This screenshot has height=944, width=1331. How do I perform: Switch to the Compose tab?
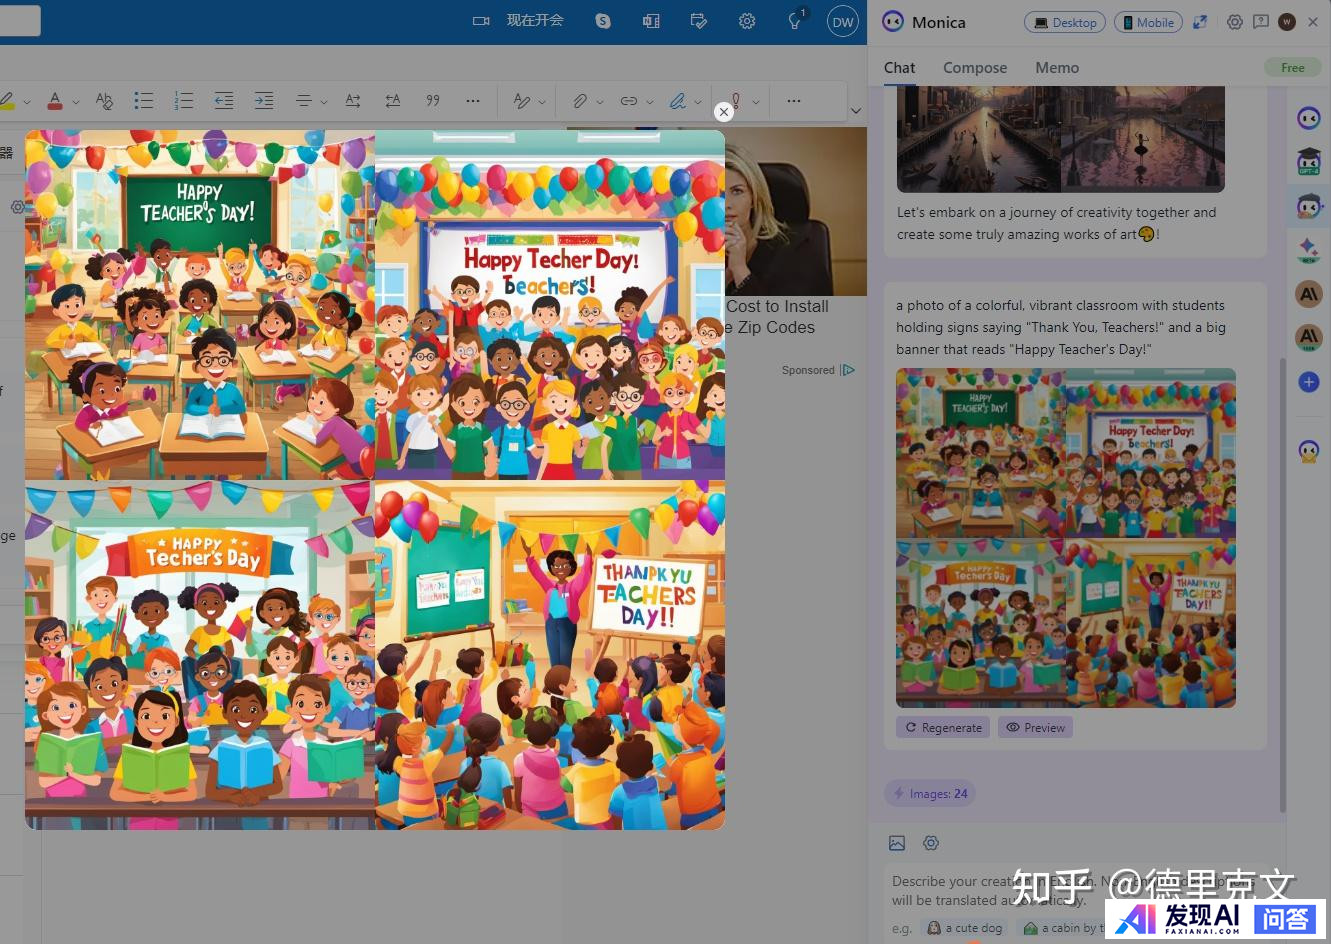(974, 68)
